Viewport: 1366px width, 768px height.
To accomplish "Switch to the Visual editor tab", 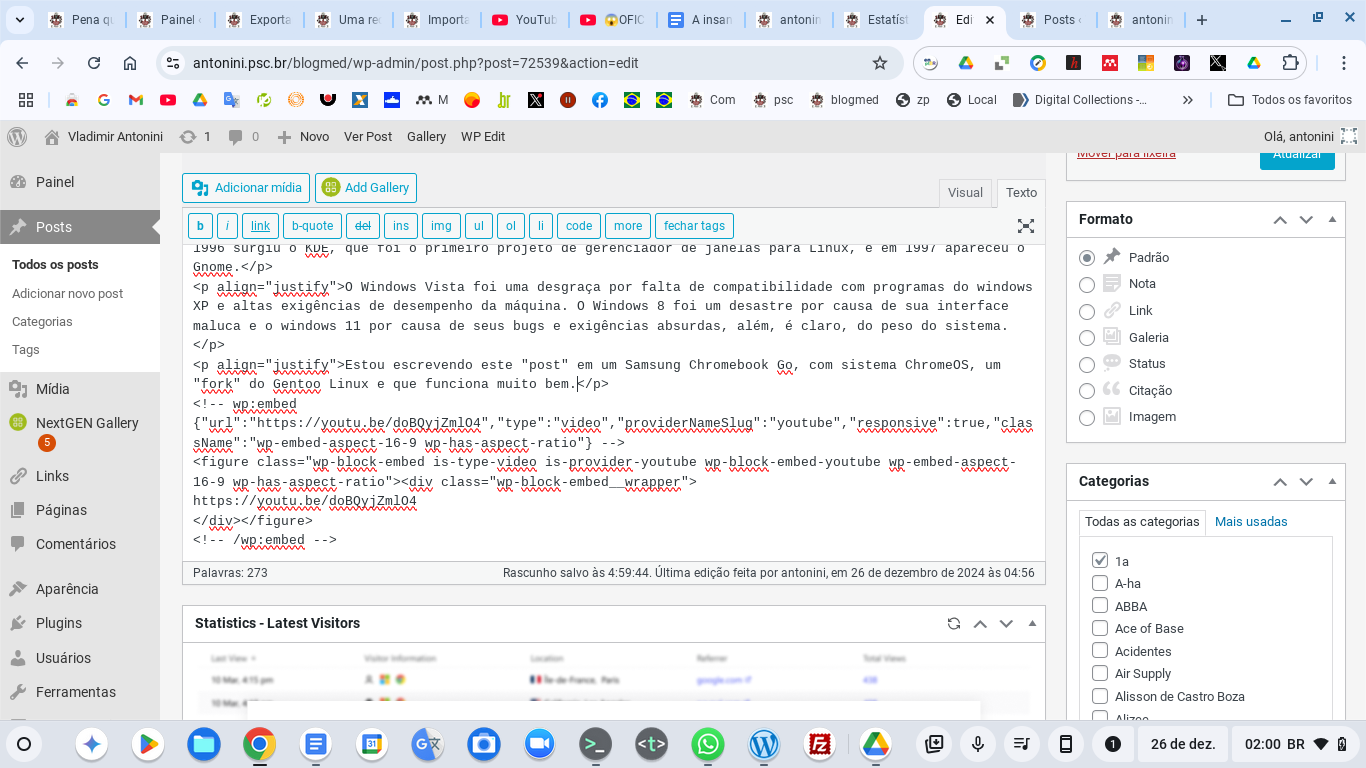I will click(964, 192).
